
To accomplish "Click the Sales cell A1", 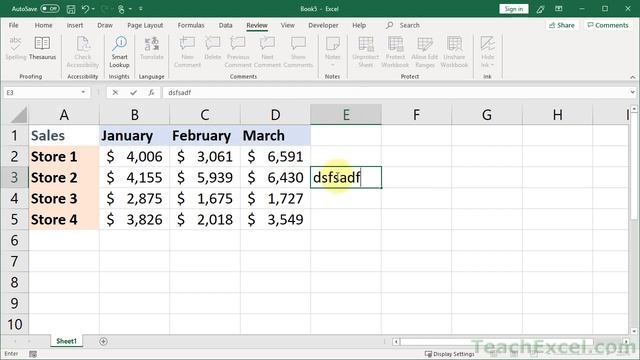I will pyautogui.click(x=64, y=136).
